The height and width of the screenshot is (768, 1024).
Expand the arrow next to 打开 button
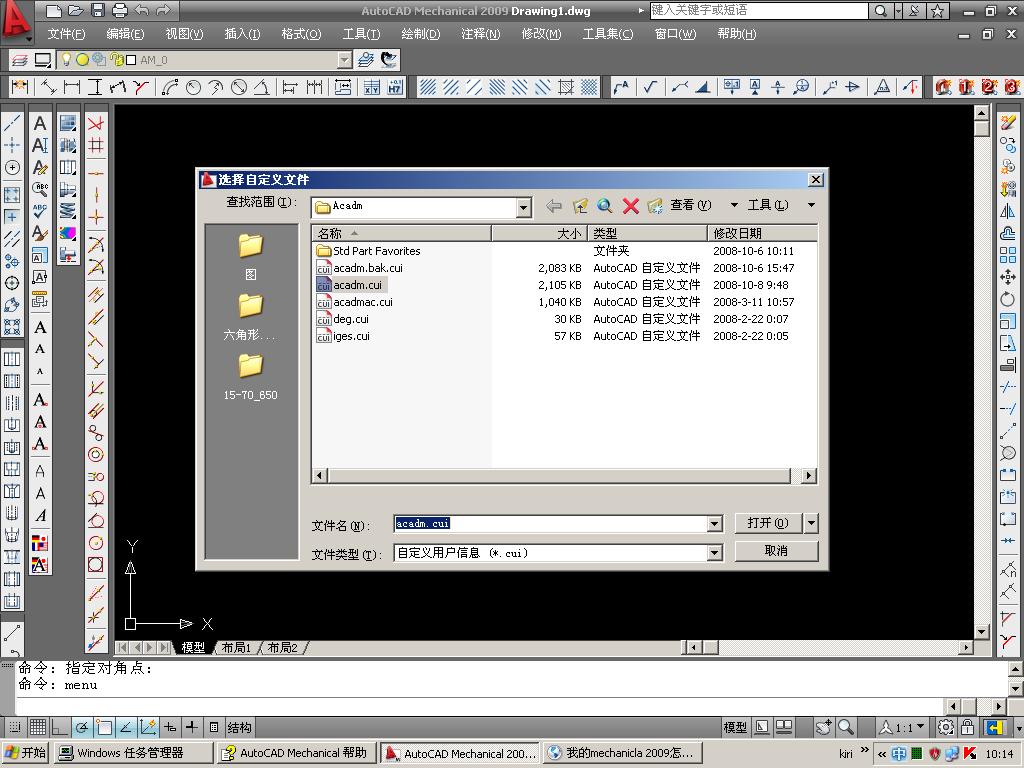(811, 523)
